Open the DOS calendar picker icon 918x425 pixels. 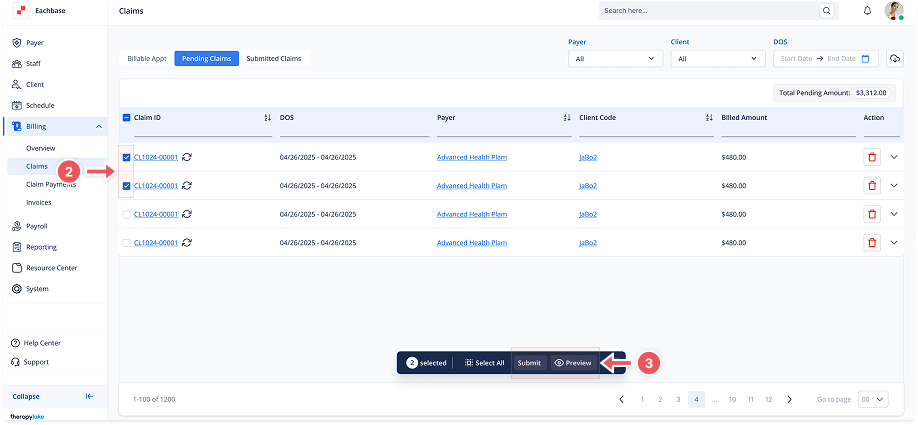click(x=866, y=59)
